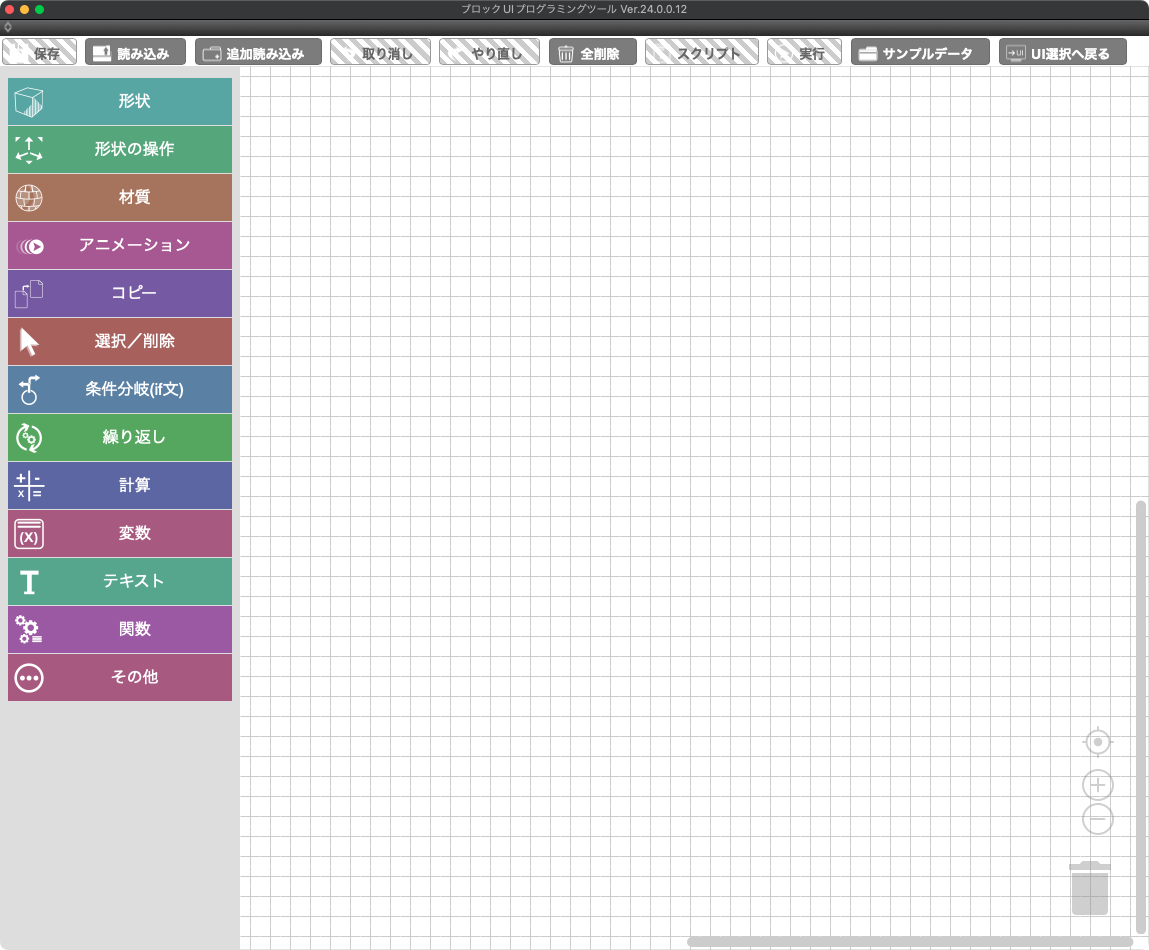
Task: Click the 追加読み込み (additional load) button
Action: [x=258, y=53]
